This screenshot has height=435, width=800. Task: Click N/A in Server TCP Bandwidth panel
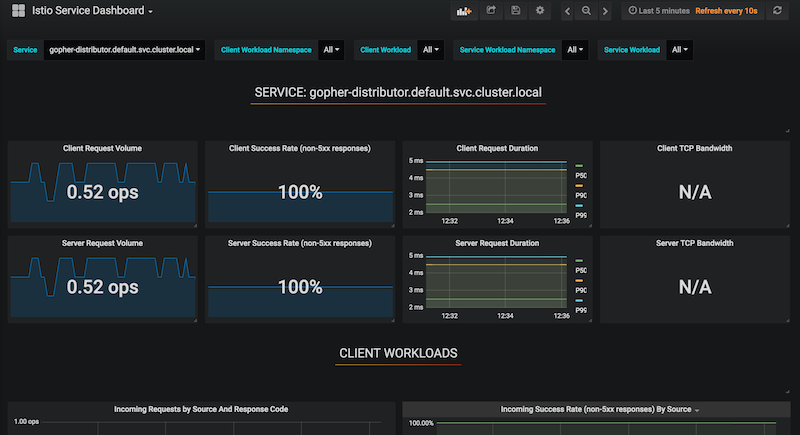(694, 287)
